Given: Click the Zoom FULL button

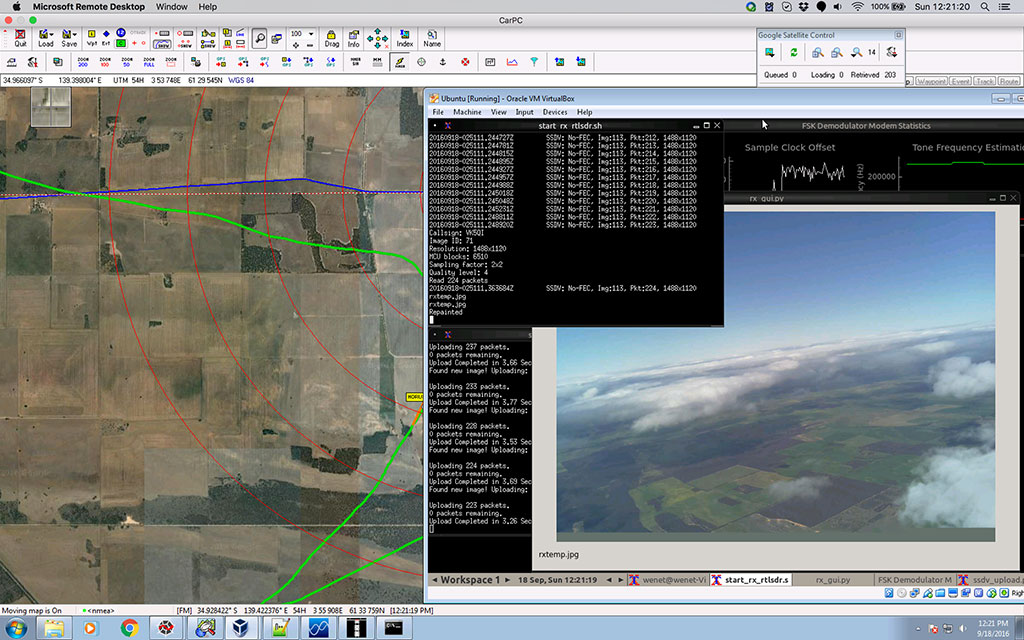Looking at the screenshot, I should [x=149, y=62].
